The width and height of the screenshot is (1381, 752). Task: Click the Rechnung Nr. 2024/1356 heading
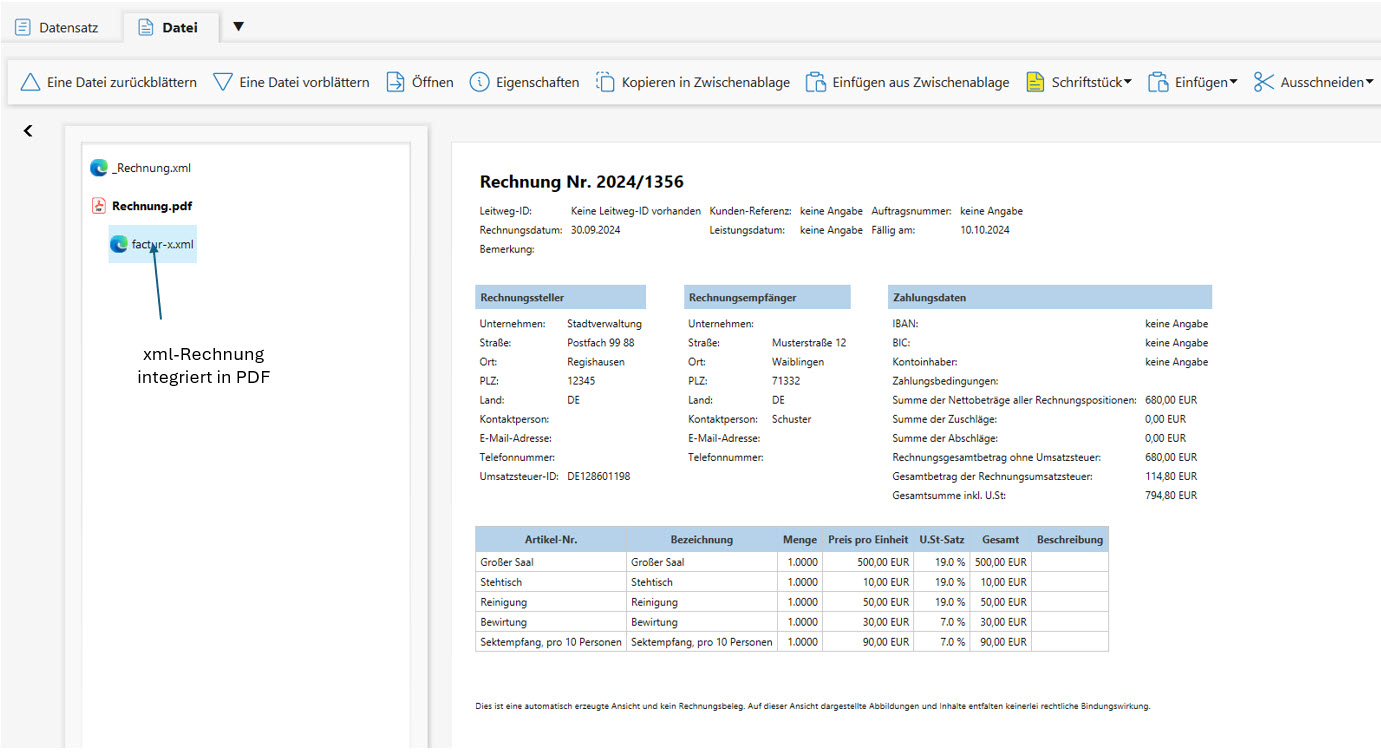tap(582, 182)
